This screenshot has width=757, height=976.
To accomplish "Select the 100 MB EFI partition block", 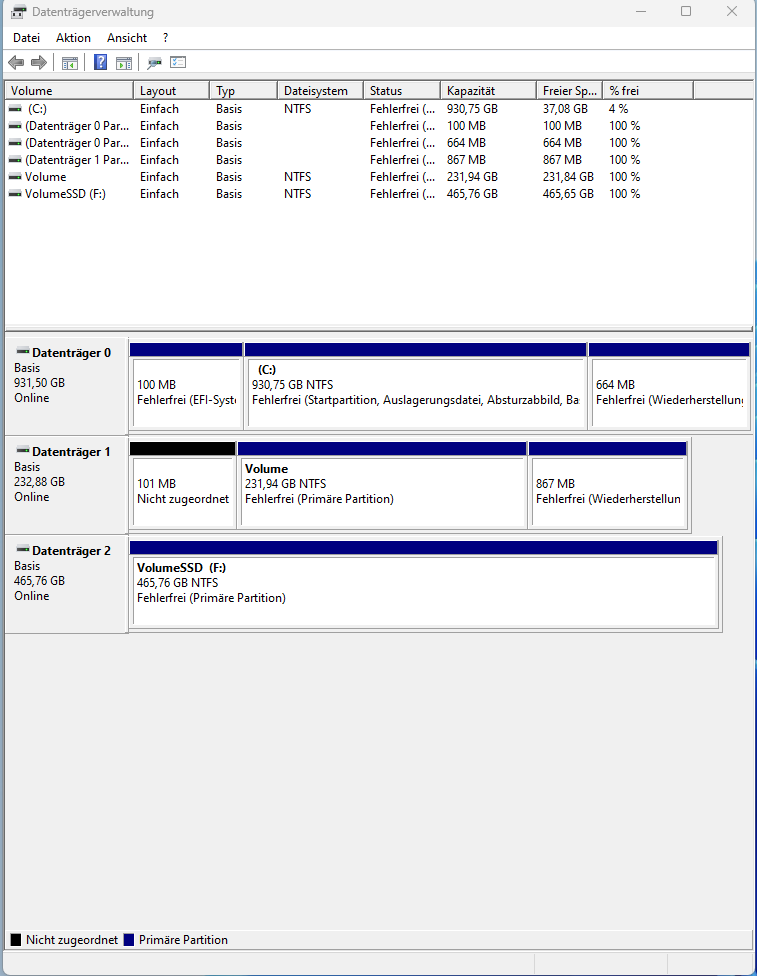I will 186,386.
